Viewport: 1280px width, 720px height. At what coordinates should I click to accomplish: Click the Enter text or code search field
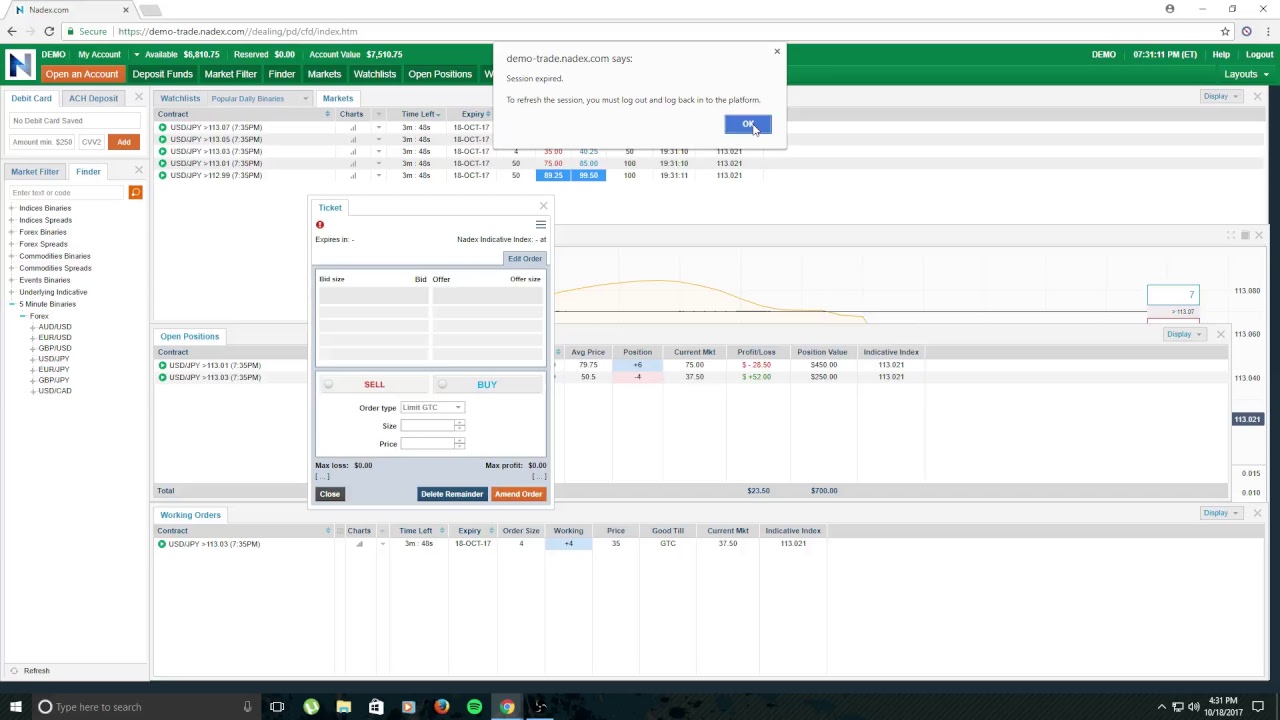(x=68, y=192)
